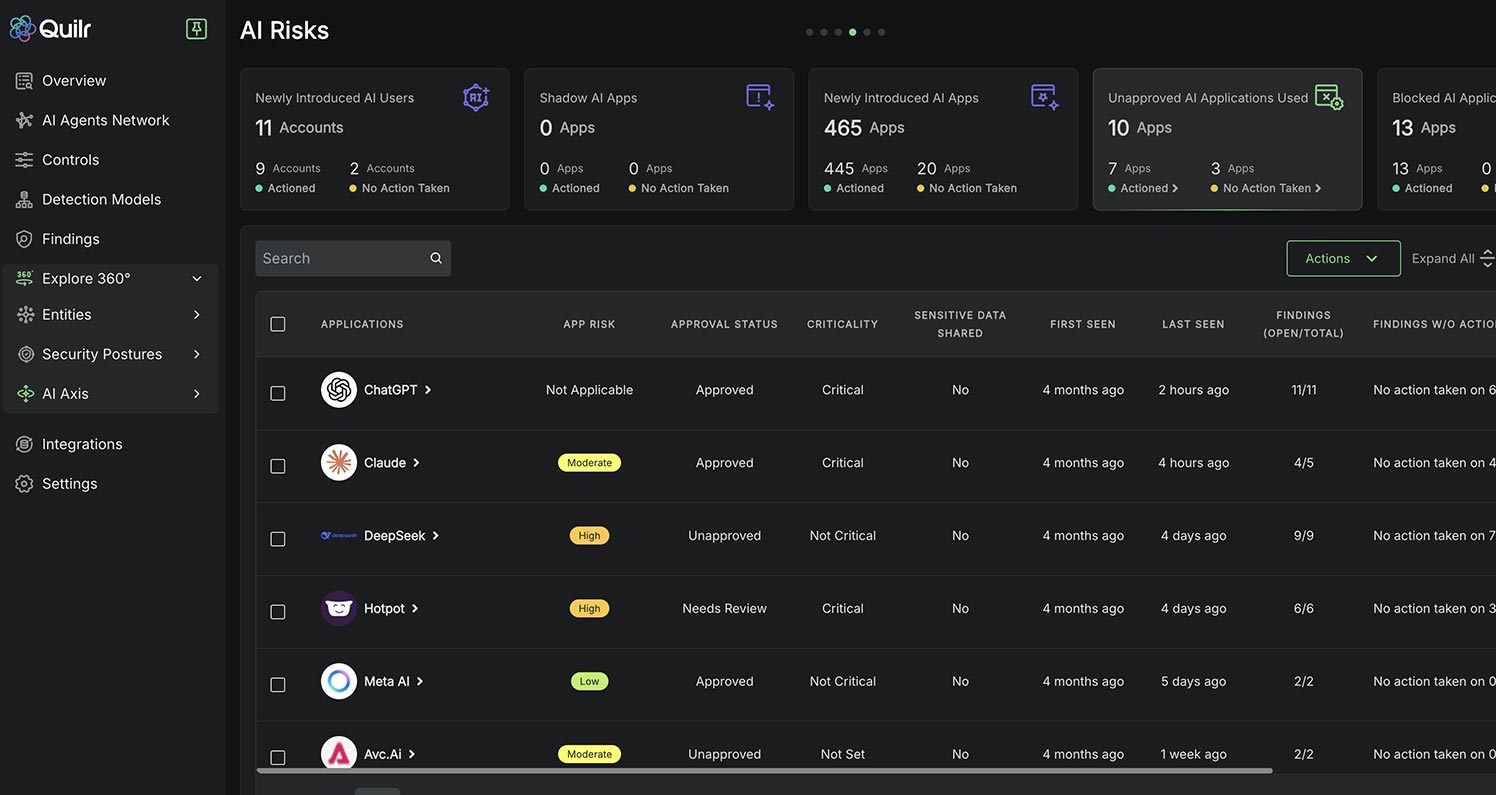Expand DeepSeek row details chevron

[x=436, y=536]
